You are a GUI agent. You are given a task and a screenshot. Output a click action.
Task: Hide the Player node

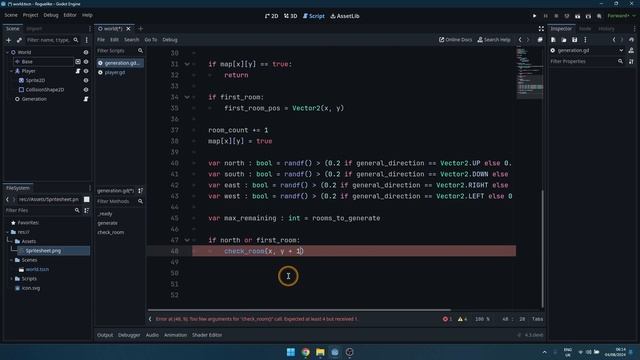click(86, 71)
